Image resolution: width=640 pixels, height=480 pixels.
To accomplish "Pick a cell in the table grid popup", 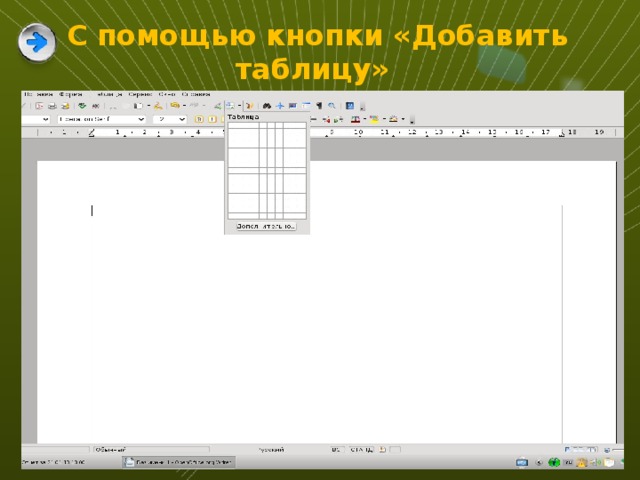I will 267,171.
